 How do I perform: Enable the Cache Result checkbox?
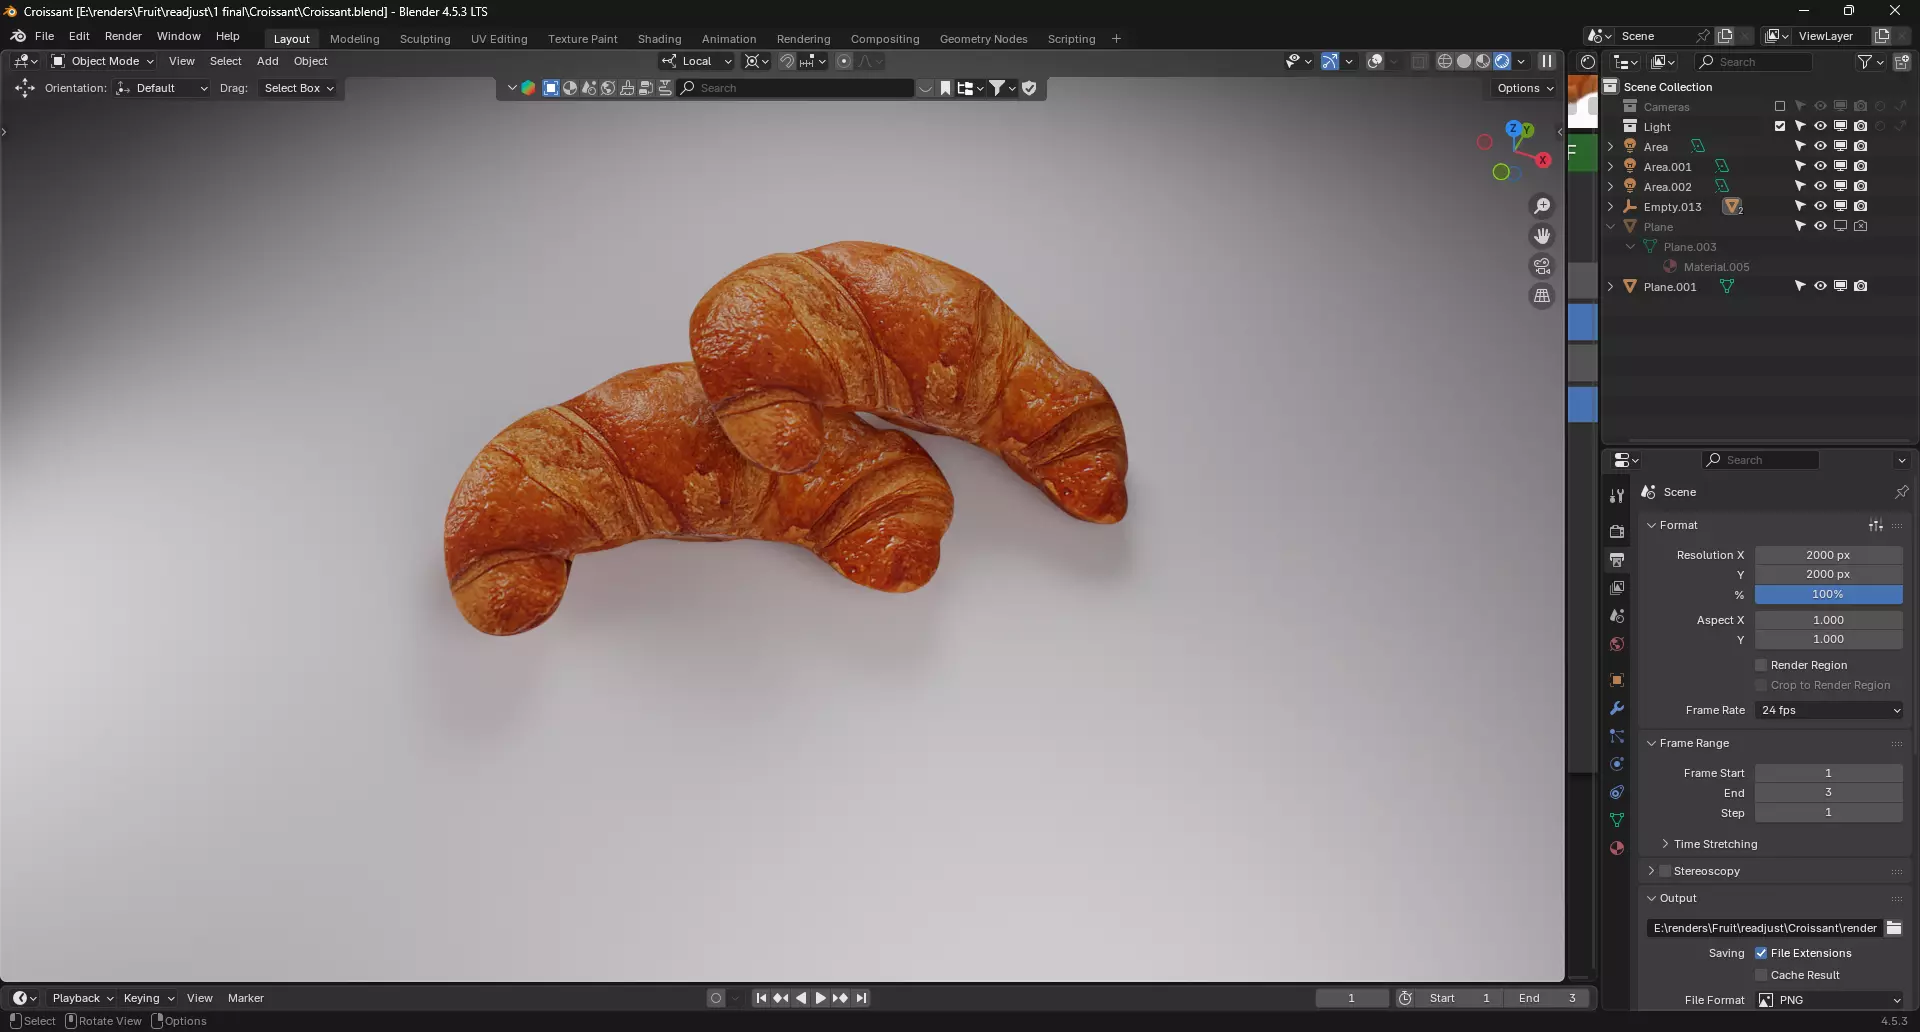click(1762, 975)
